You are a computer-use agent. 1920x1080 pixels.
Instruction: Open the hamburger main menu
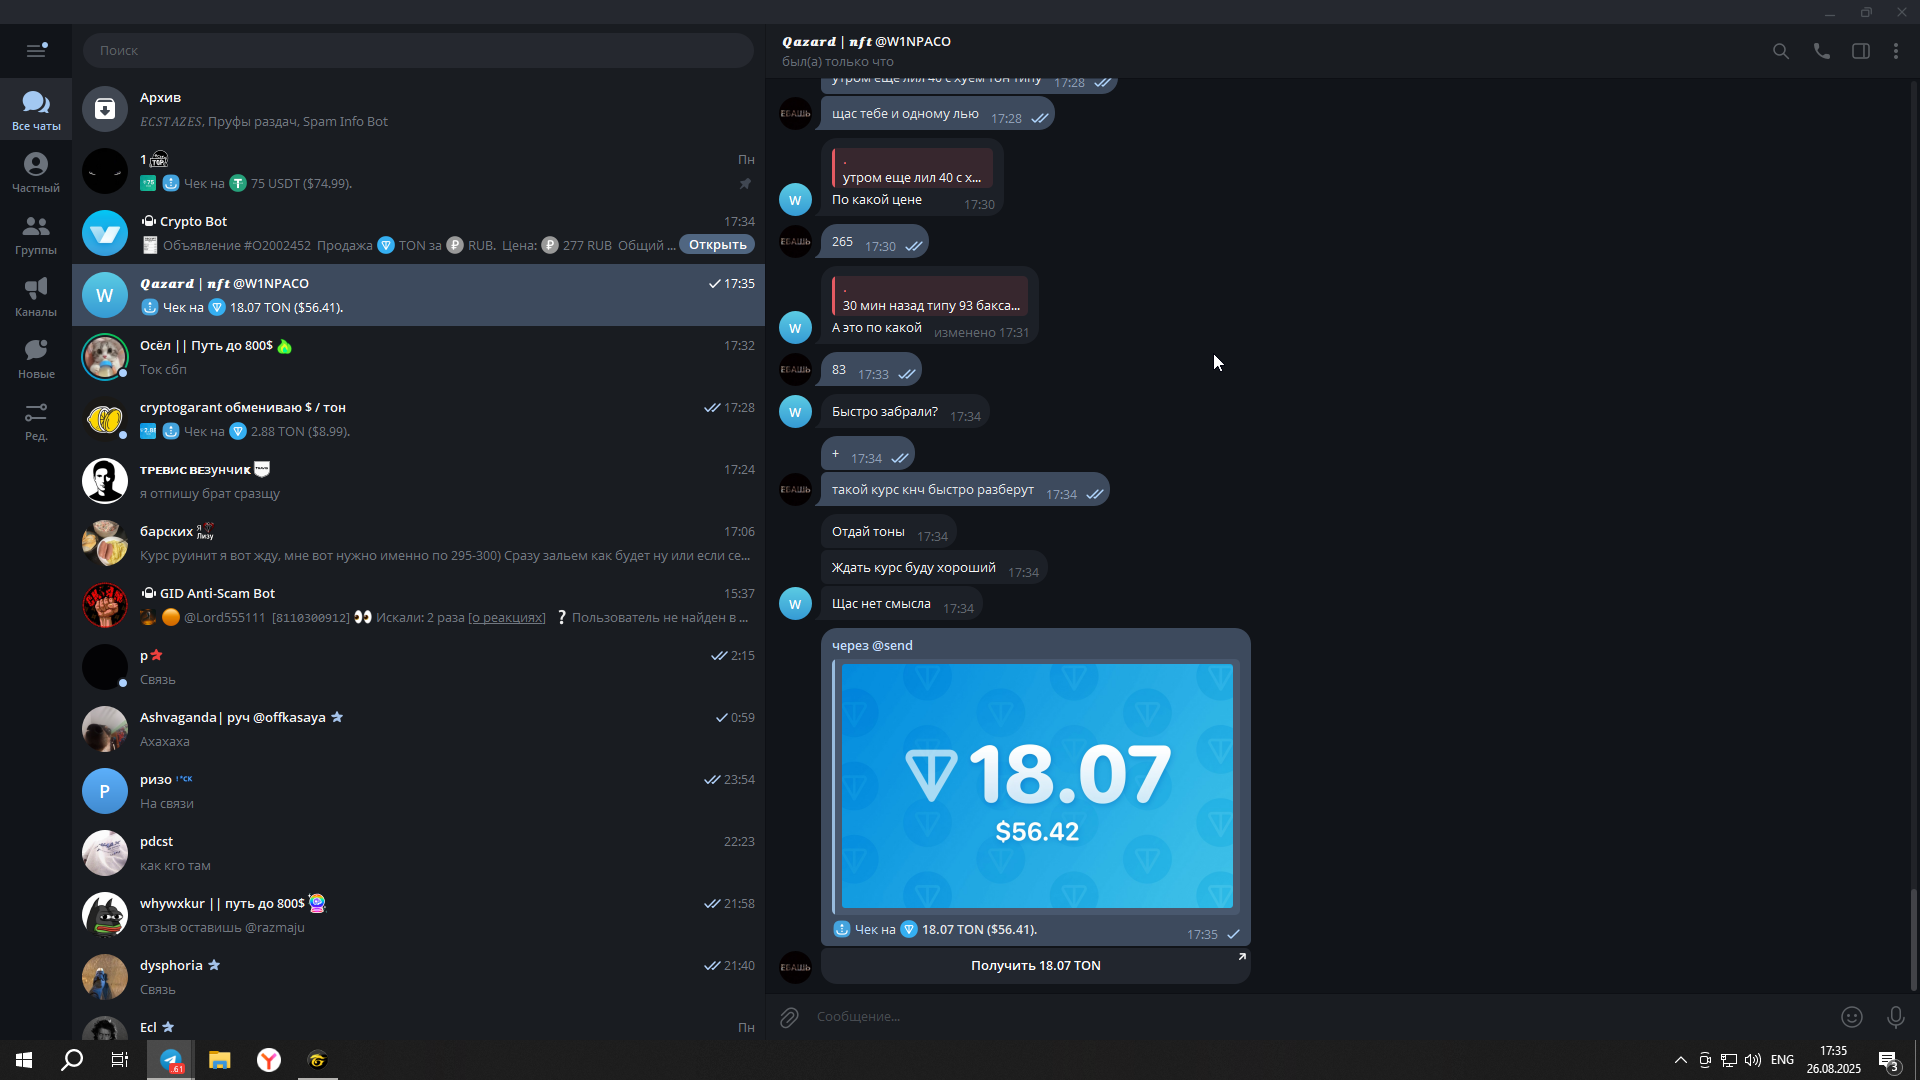click(x=36, y=50)
